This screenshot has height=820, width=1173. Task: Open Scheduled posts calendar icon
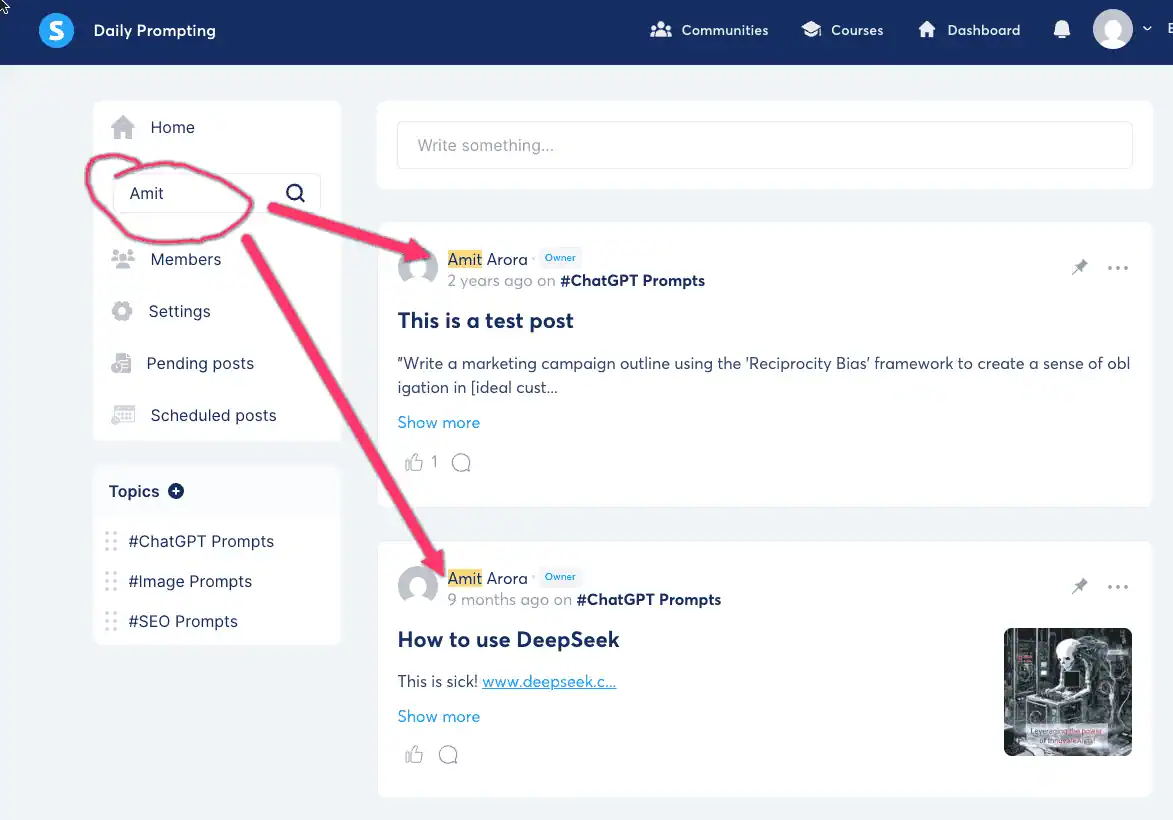coord(122,415)
